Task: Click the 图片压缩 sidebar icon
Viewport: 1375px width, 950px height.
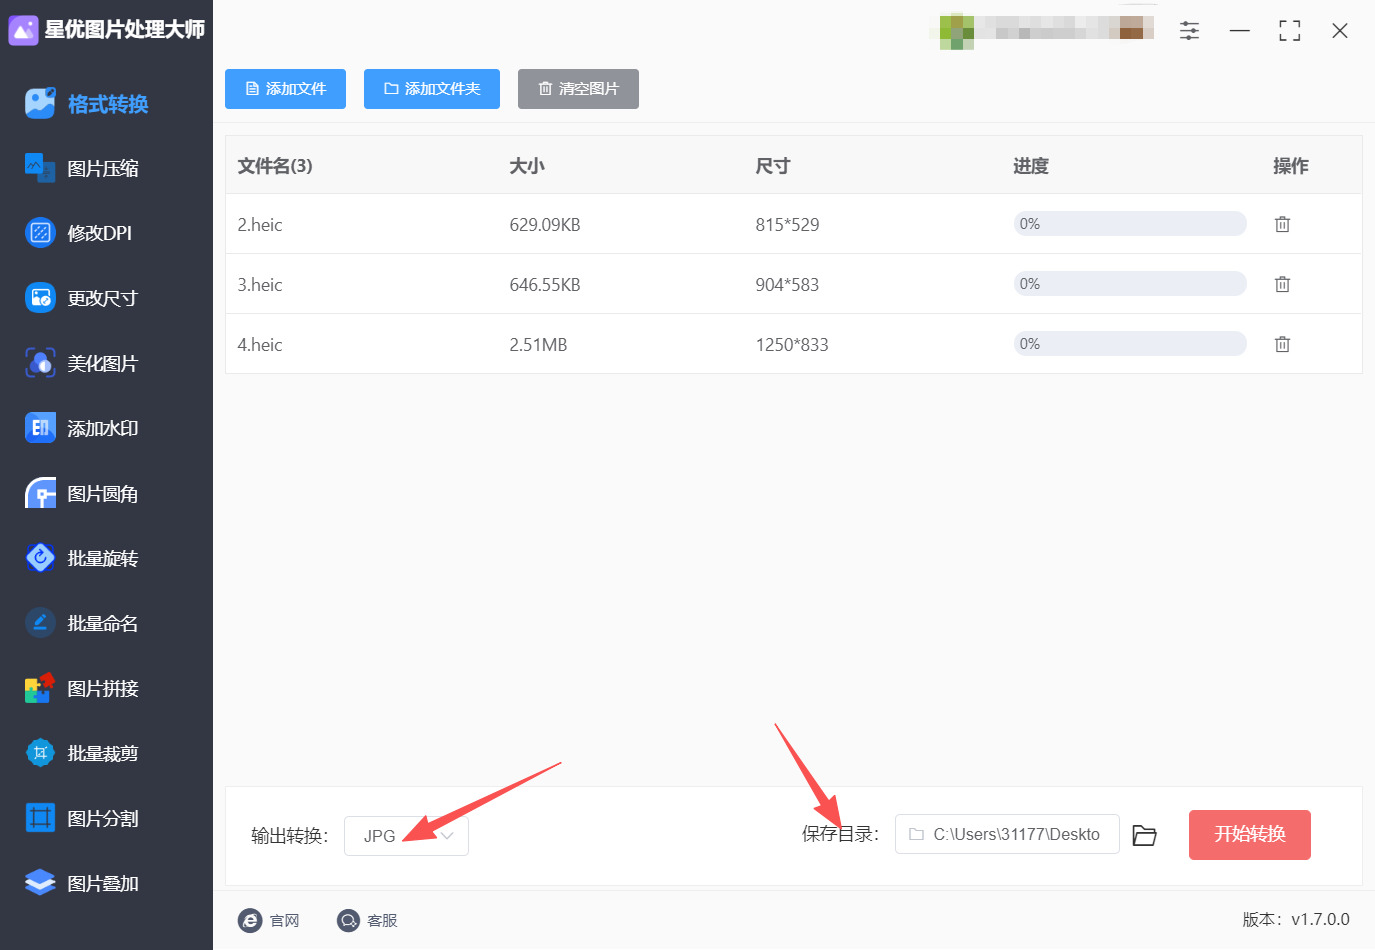Action: (x=40, y=168)
